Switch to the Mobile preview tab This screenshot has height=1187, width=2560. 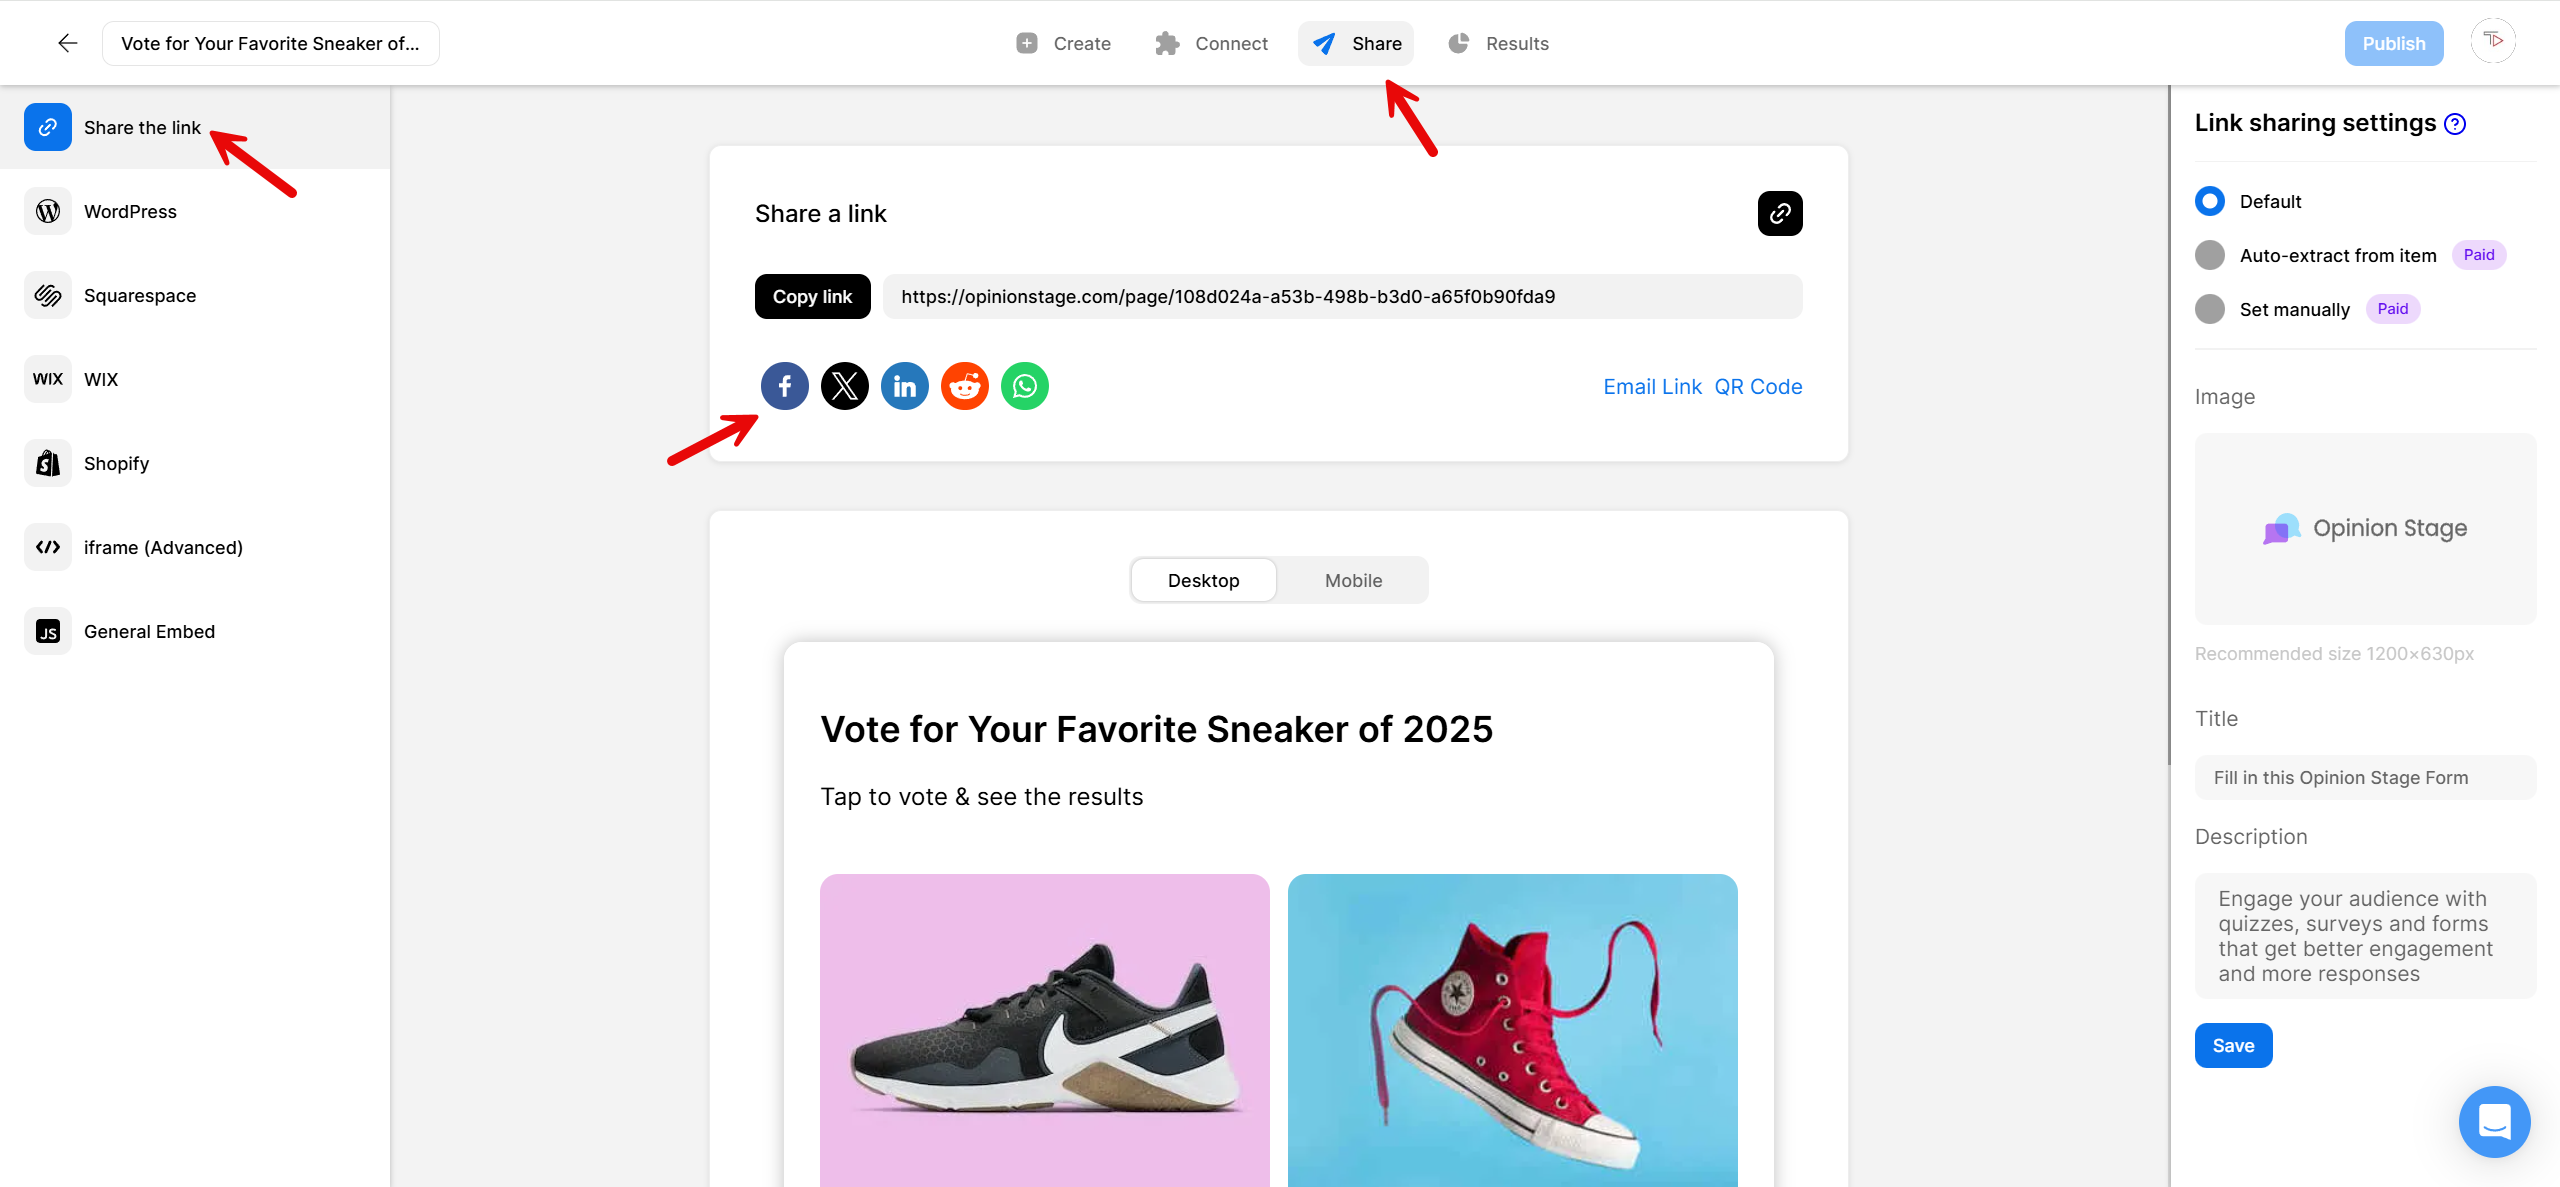pos(1353,580)
